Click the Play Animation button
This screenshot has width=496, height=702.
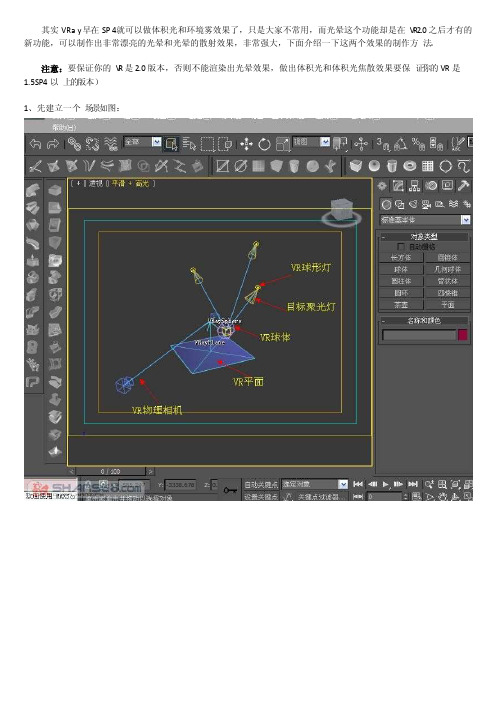tap(385, 484)
